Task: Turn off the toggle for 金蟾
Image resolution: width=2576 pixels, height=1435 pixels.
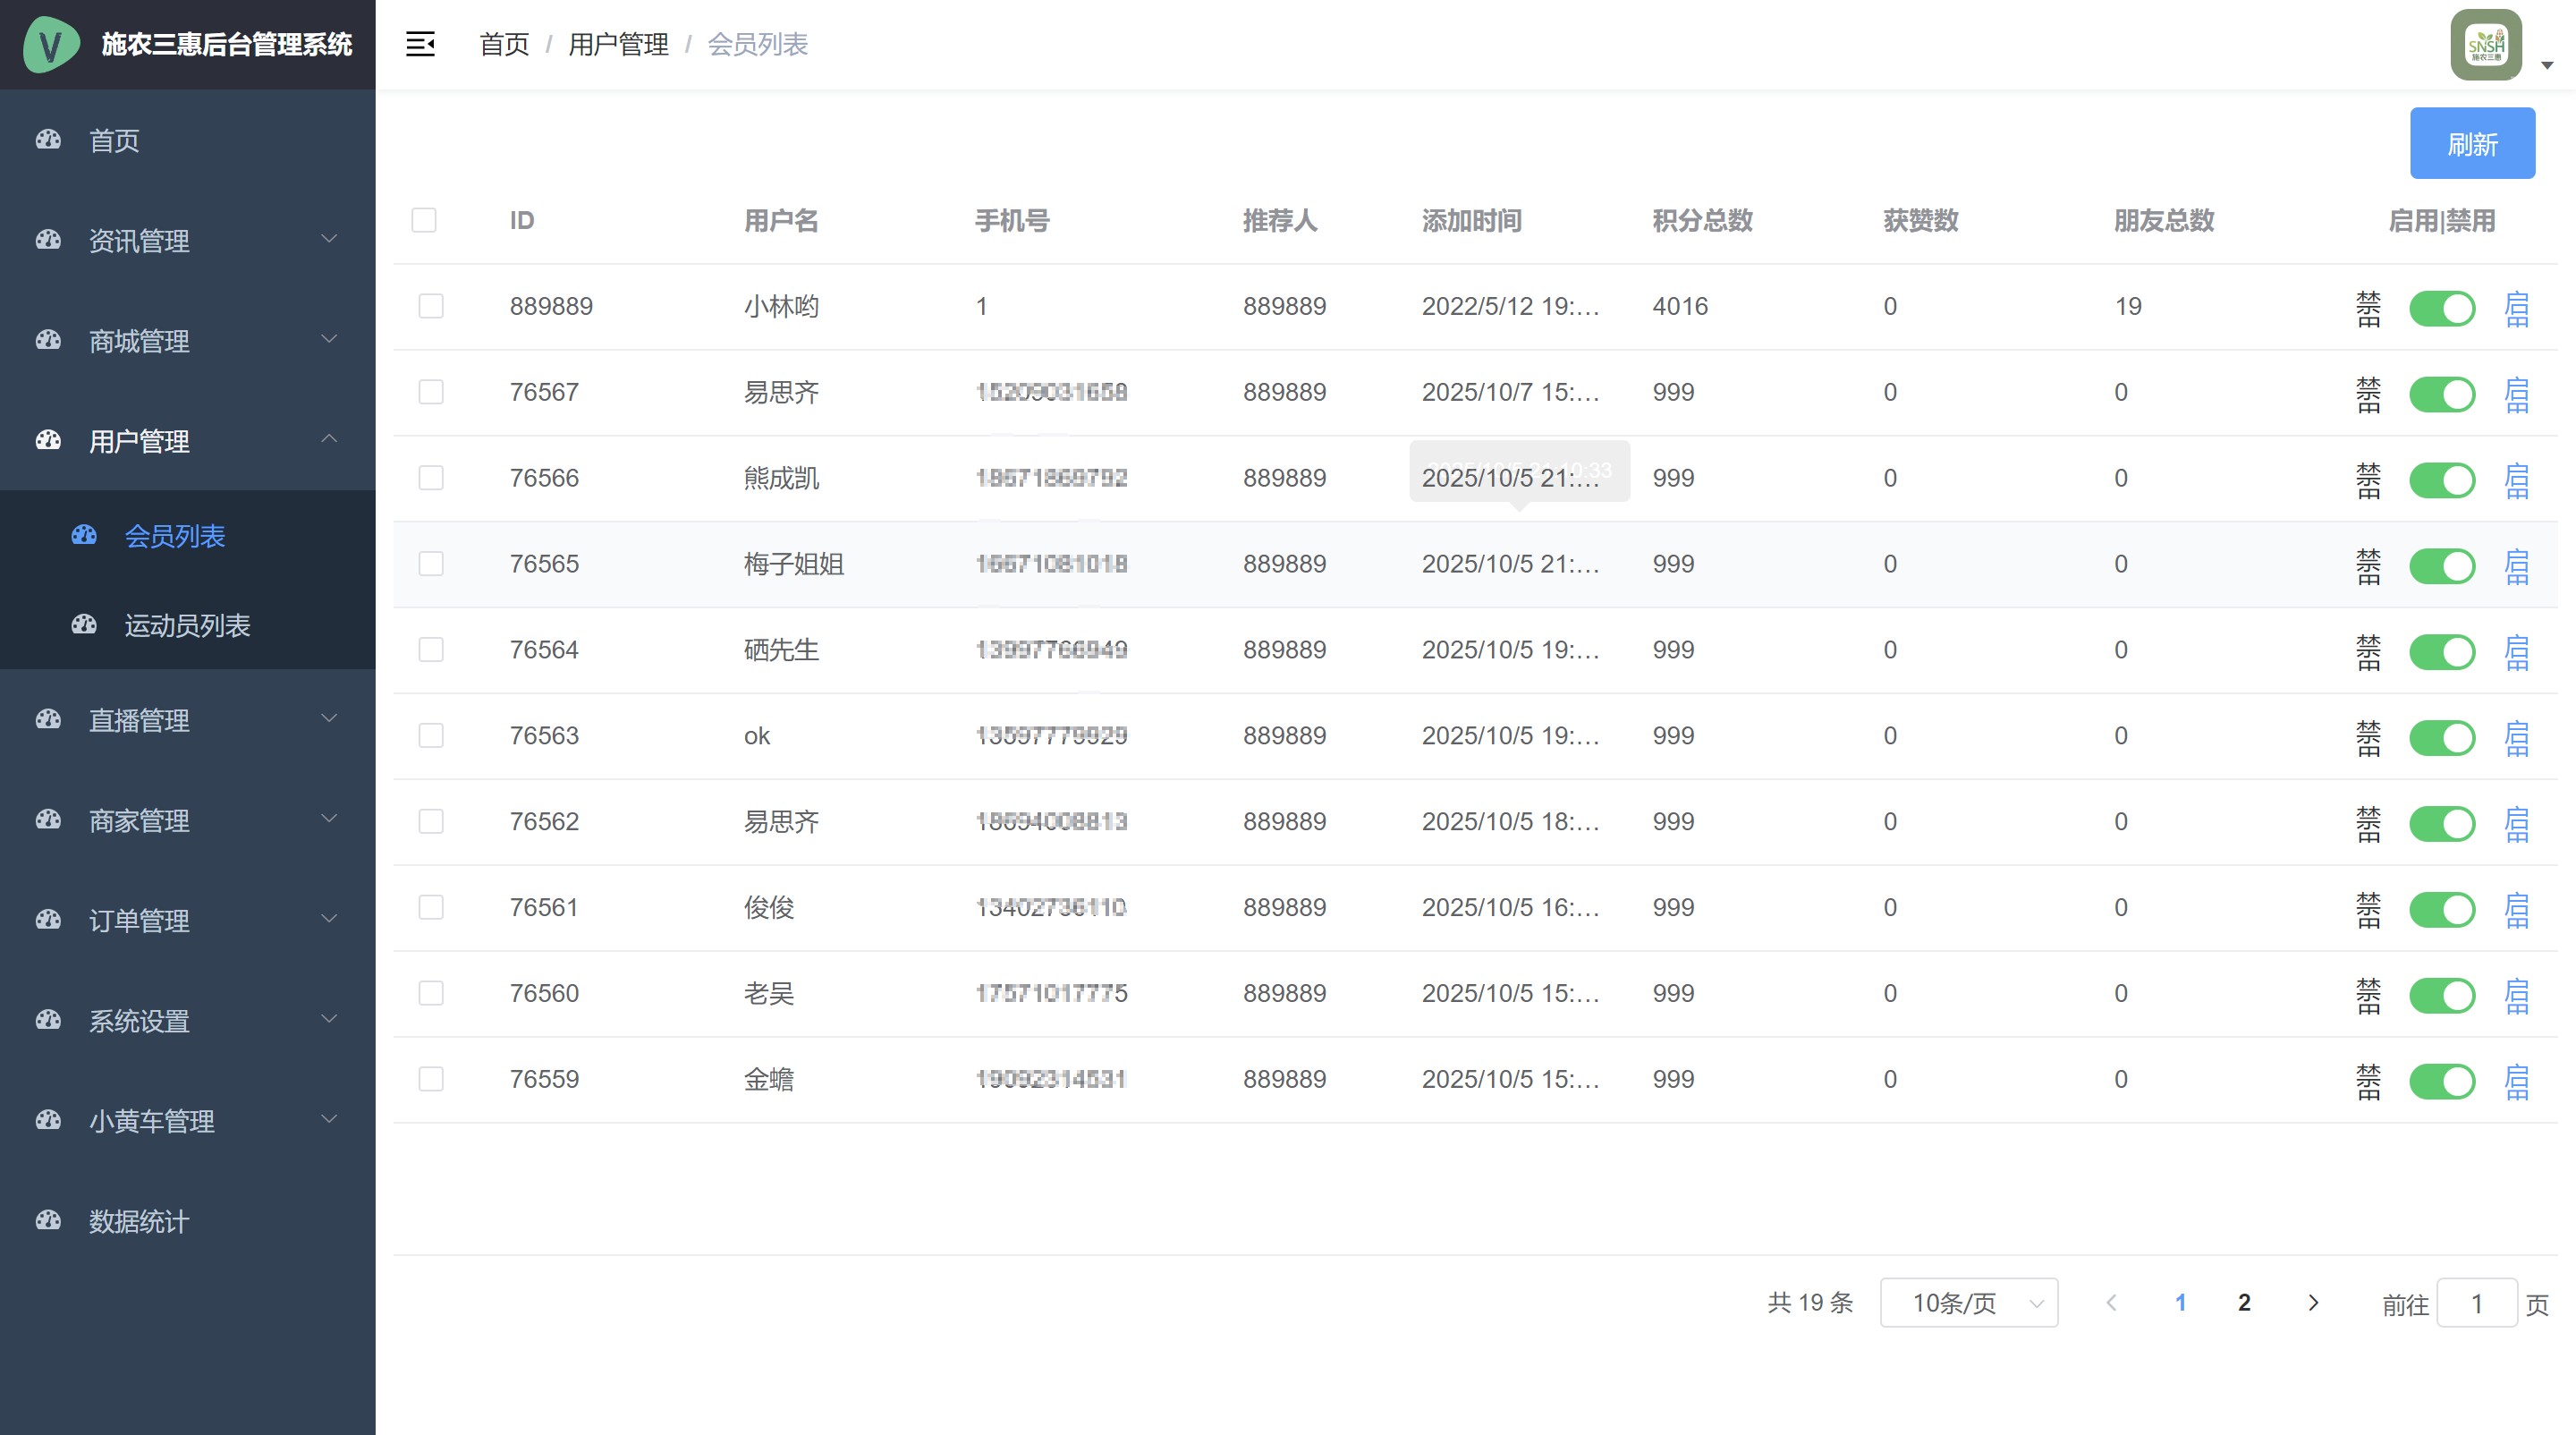Action: click(2441, 1081)
